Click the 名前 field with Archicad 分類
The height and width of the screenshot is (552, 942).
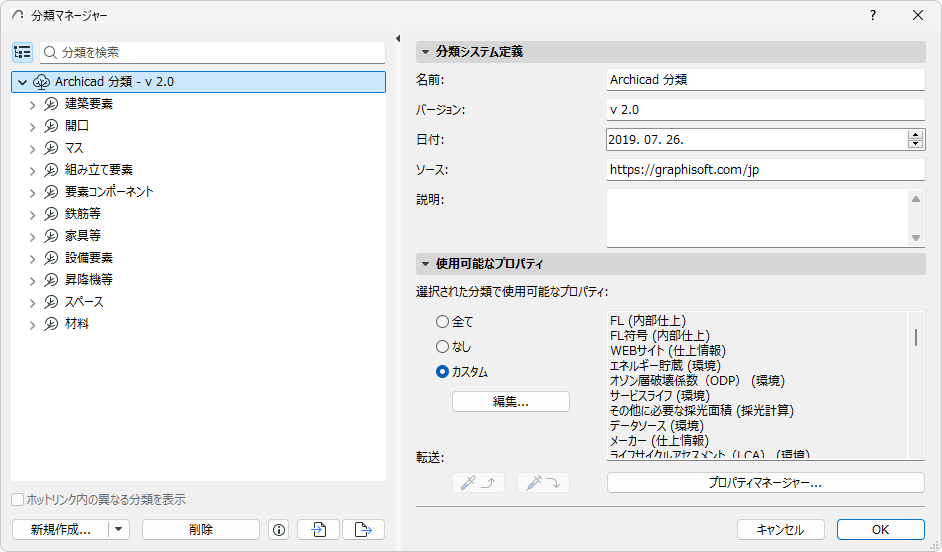click(765, 79)
